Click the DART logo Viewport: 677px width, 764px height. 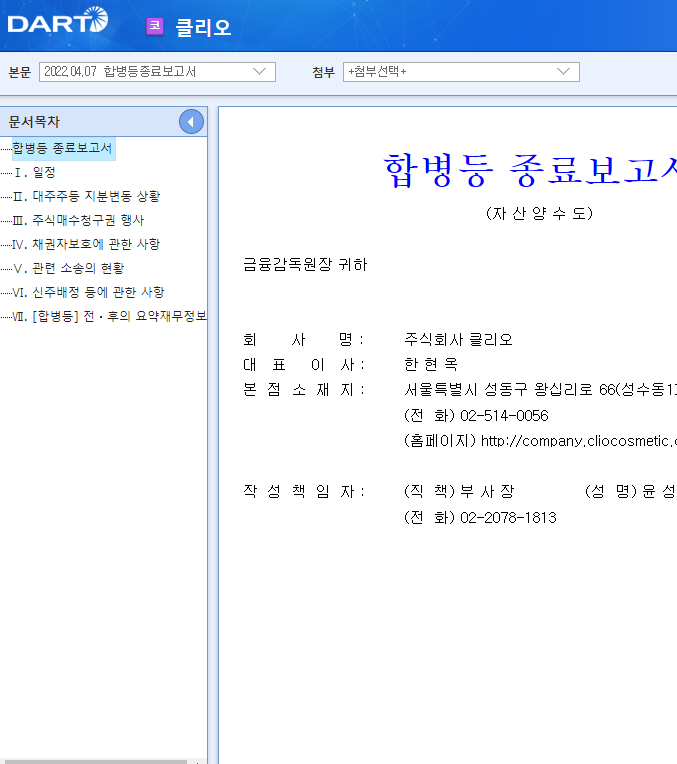coord(58,20)
